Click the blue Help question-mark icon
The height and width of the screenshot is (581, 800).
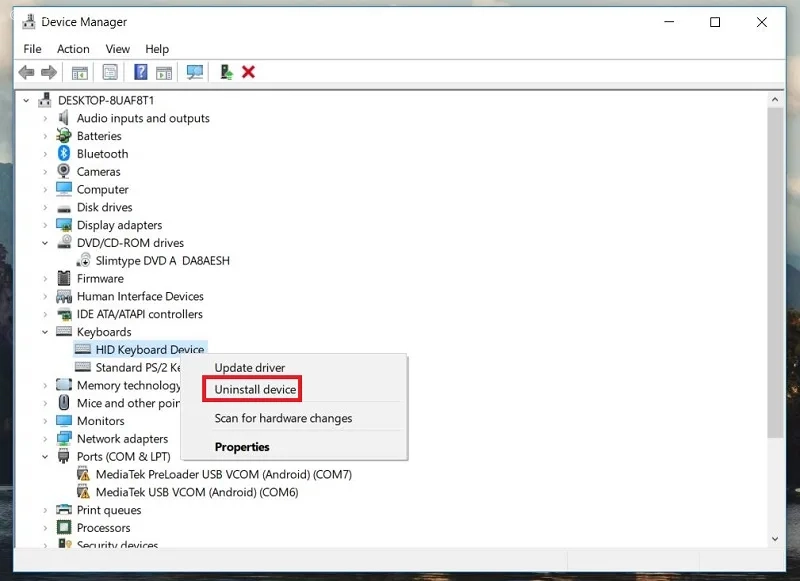[x=140, y=72]
